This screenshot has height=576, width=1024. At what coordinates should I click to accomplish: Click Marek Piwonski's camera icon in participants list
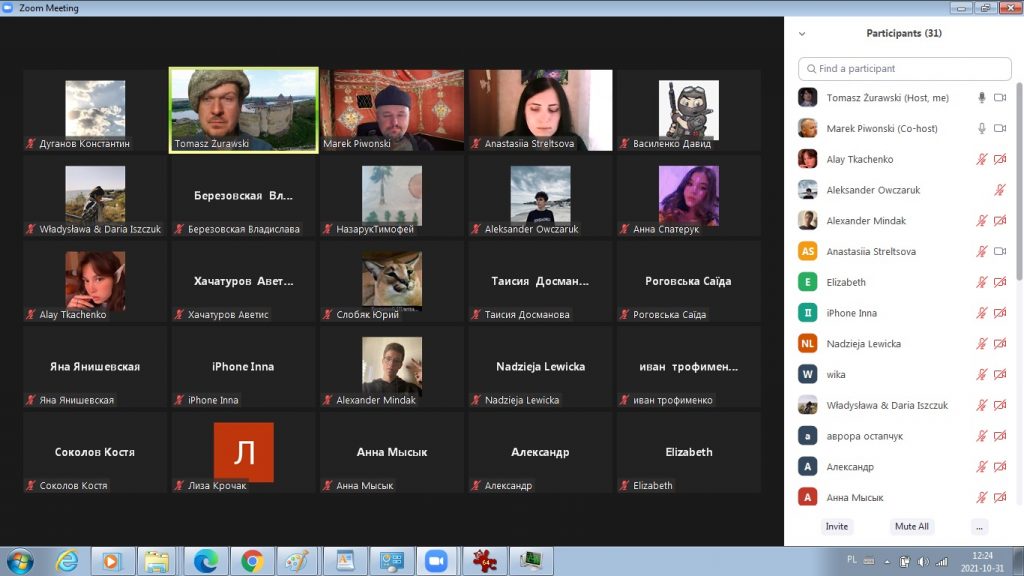(x=1000, y=129)
